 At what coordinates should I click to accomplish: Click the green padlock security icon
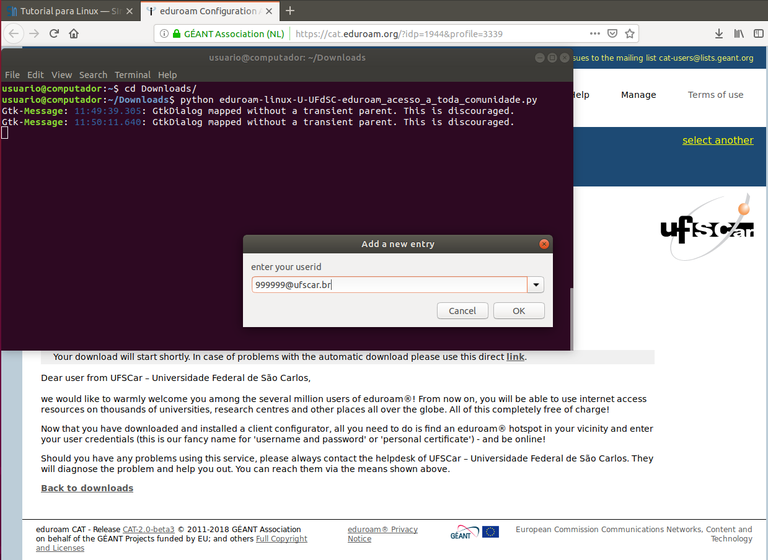[x=177, y=33]
